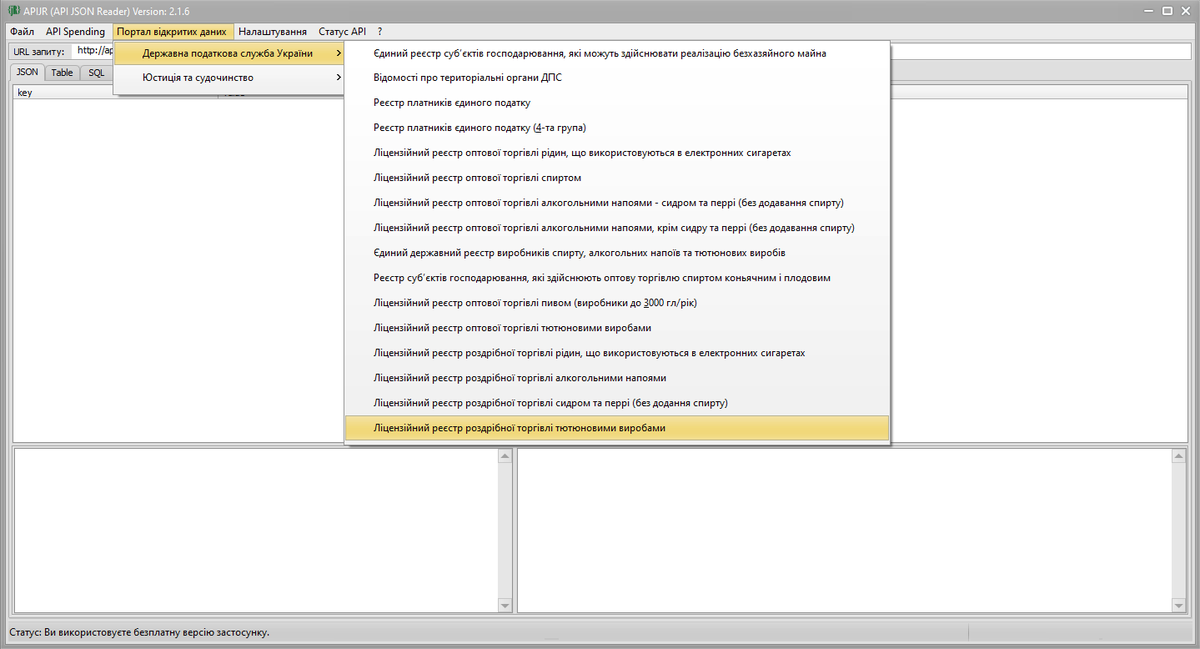Image resolution: width=1200 pixels, height=649 pixels.
Task: Switch to the SQL tab
Action: tap(96, 73)
